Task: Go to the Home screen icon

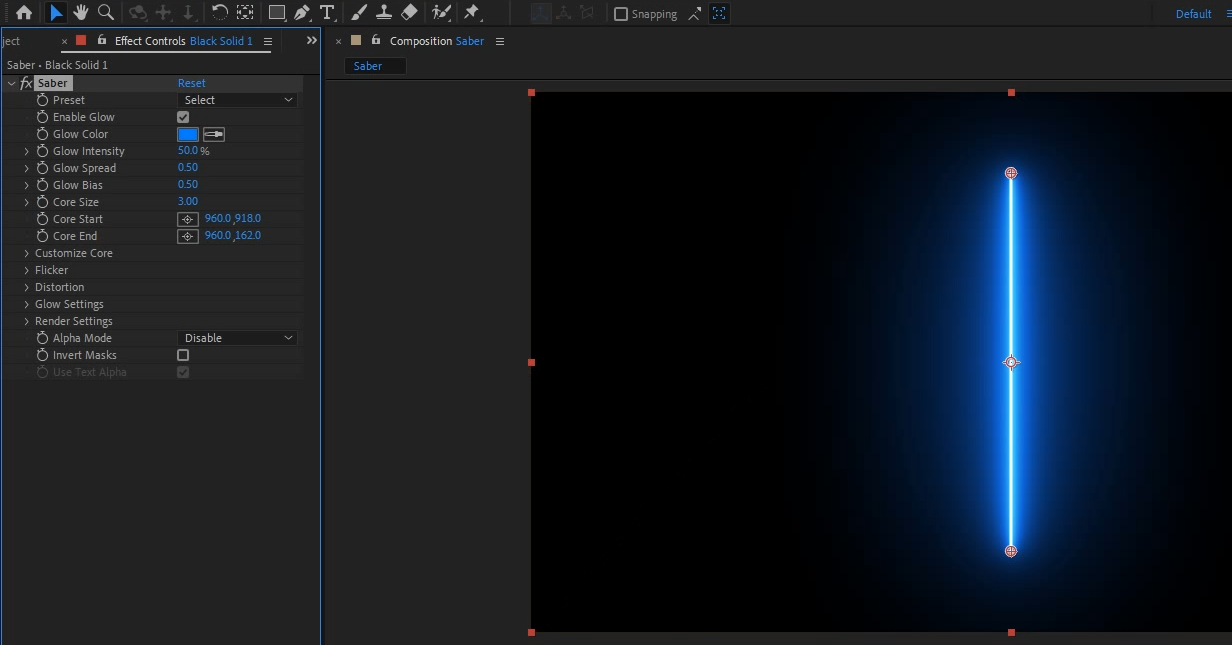Action: (24, 13)
